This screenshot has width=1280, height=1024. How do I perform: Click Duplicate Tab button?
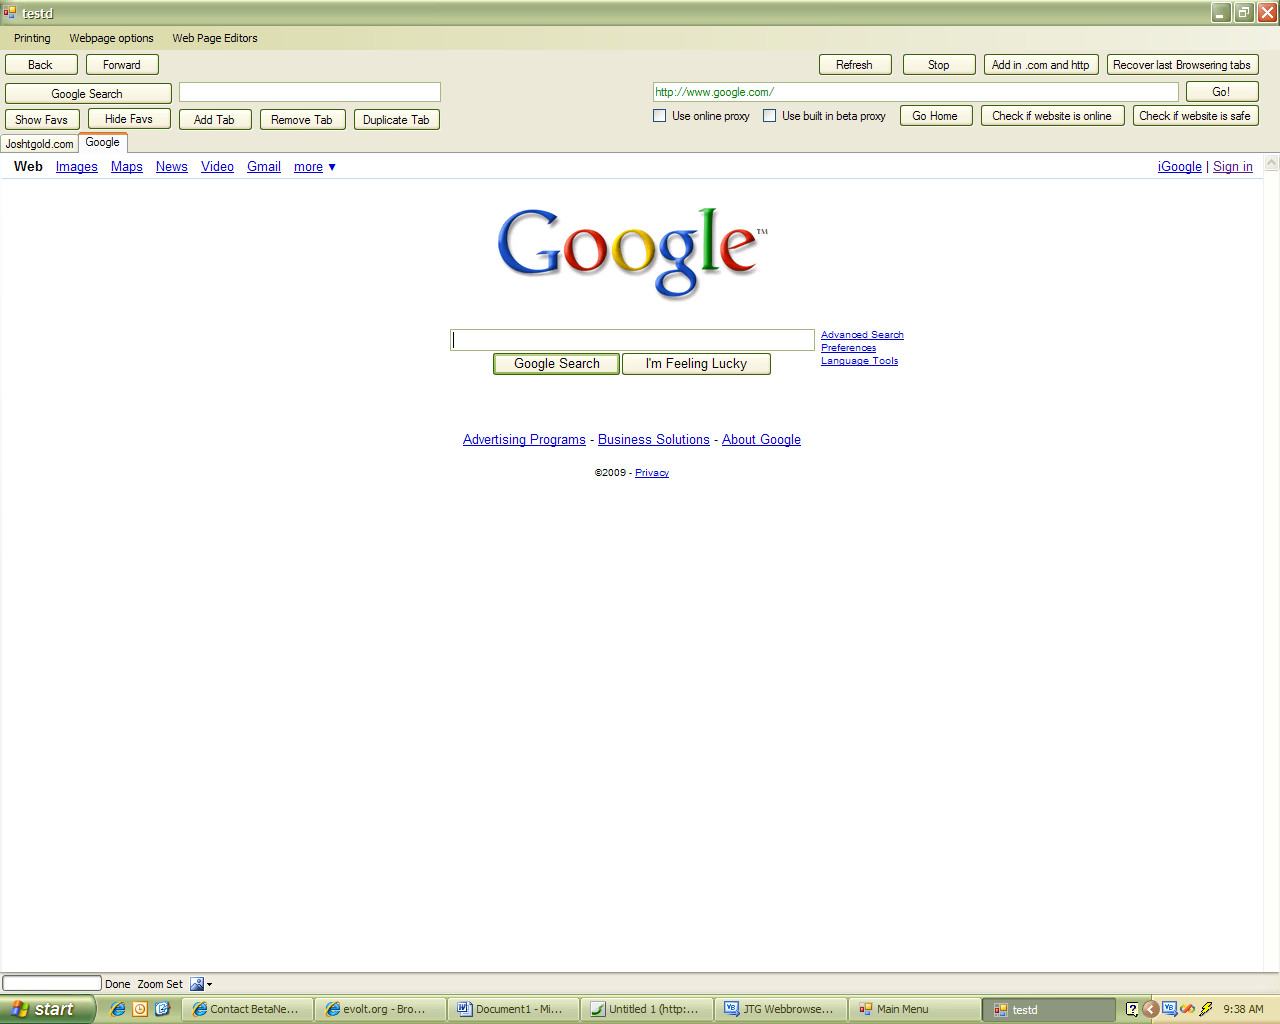pos(396,120)
